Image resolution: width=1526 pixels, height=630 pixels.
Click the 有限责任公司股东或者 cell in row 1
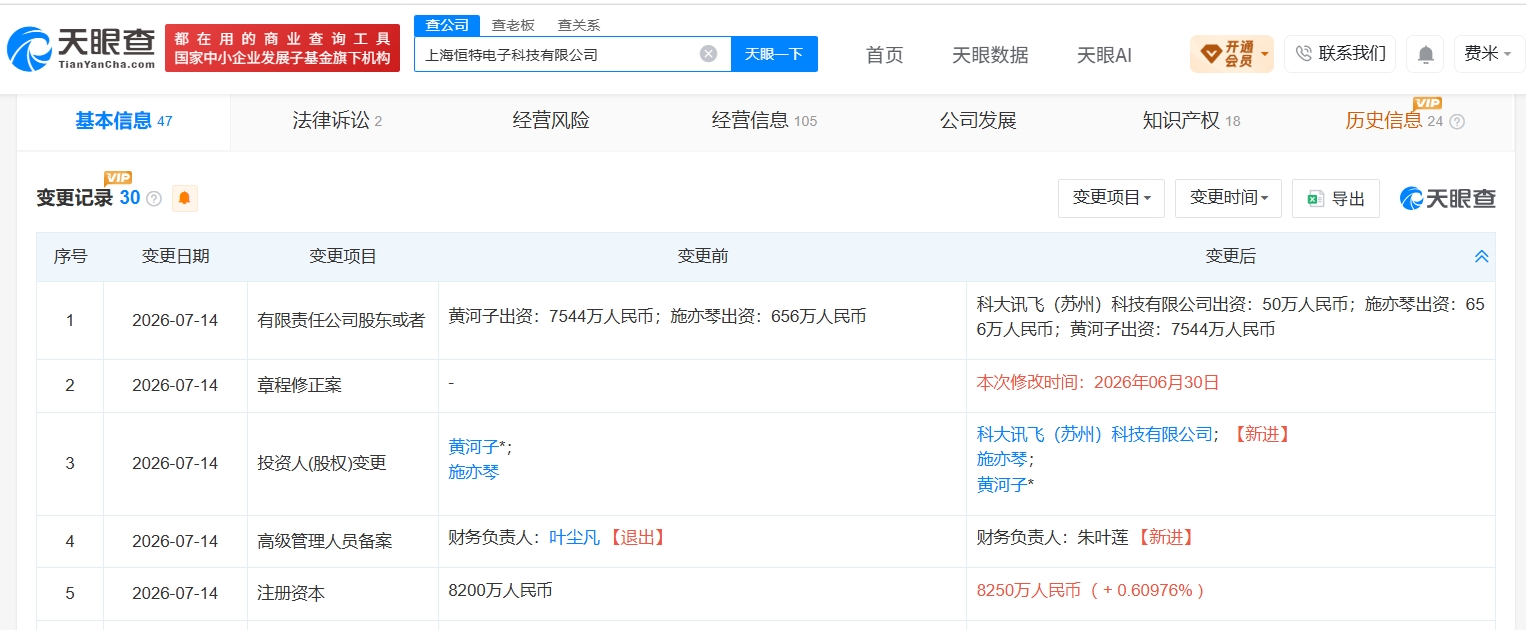pyautogui.click(x=342, y=321)
